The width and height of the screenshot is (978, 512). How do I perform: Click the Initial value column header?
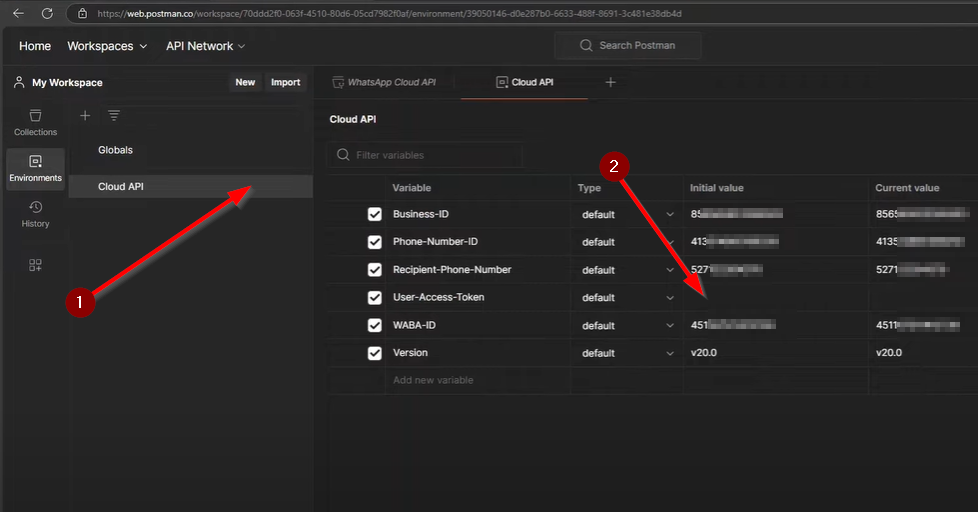pyautogui.click(x=717, y=188)
